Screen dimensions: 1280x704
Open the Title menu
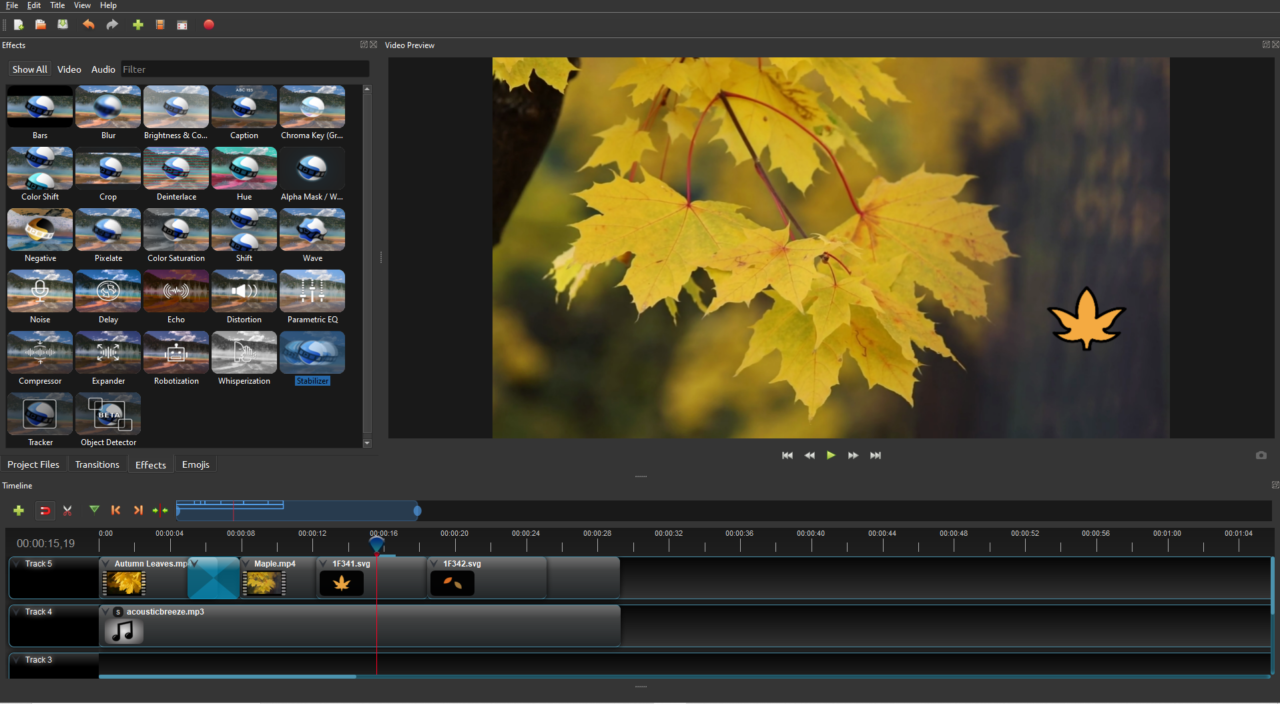click(57, 5)
